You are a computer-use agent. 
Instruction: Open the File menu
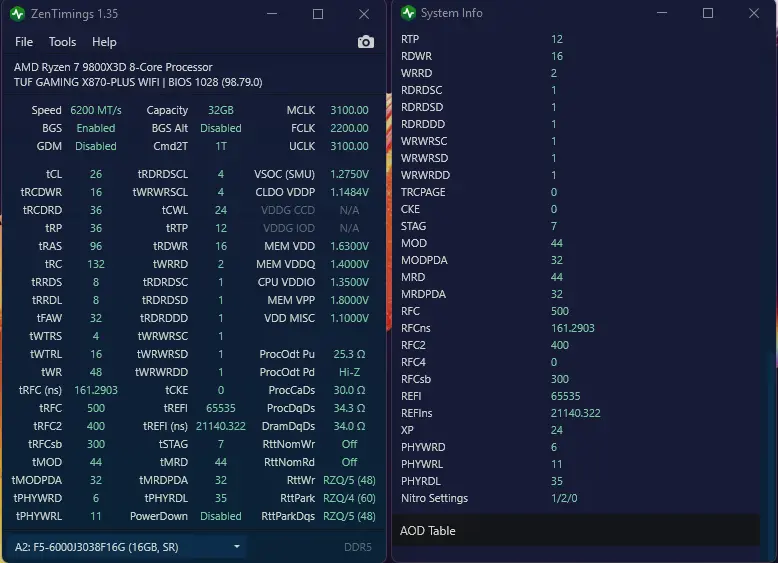click(24, 42)
